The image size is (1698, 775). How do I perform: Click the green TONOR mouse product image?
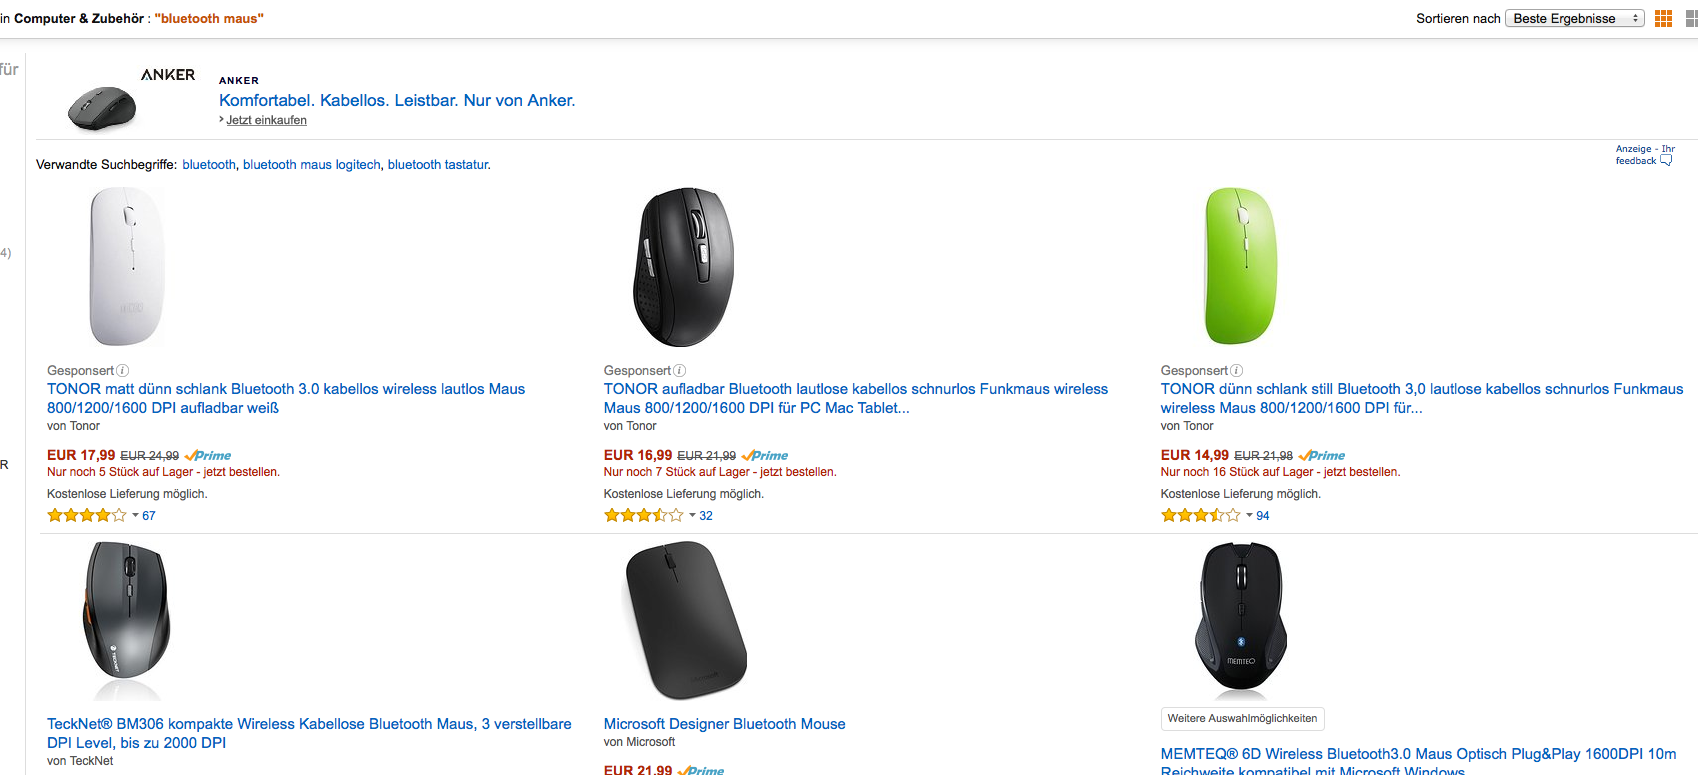click(x=1241, y=265)
